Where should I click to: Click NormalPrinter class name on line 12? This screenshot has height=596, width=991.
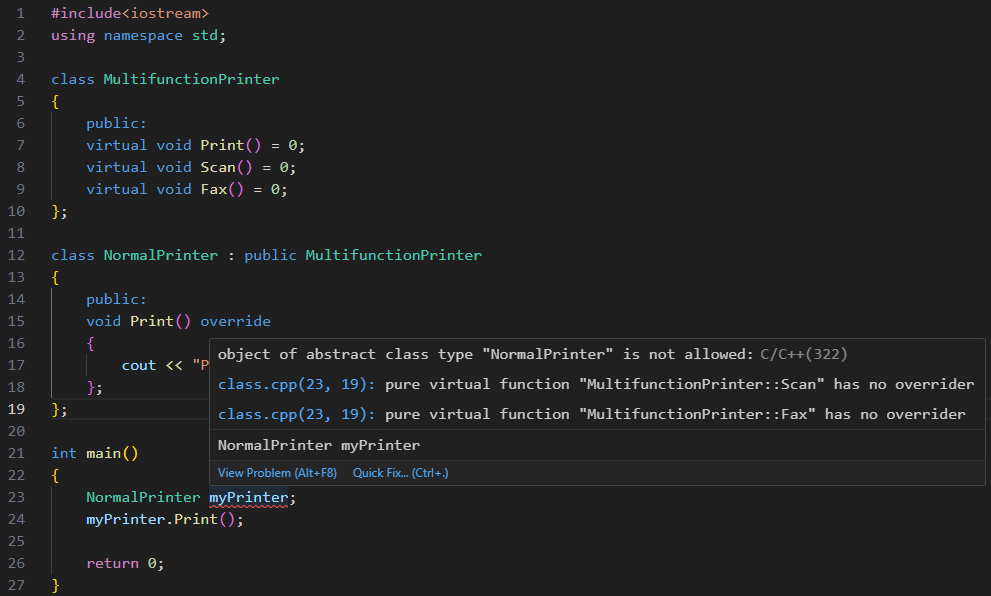(x=161, y=255)
